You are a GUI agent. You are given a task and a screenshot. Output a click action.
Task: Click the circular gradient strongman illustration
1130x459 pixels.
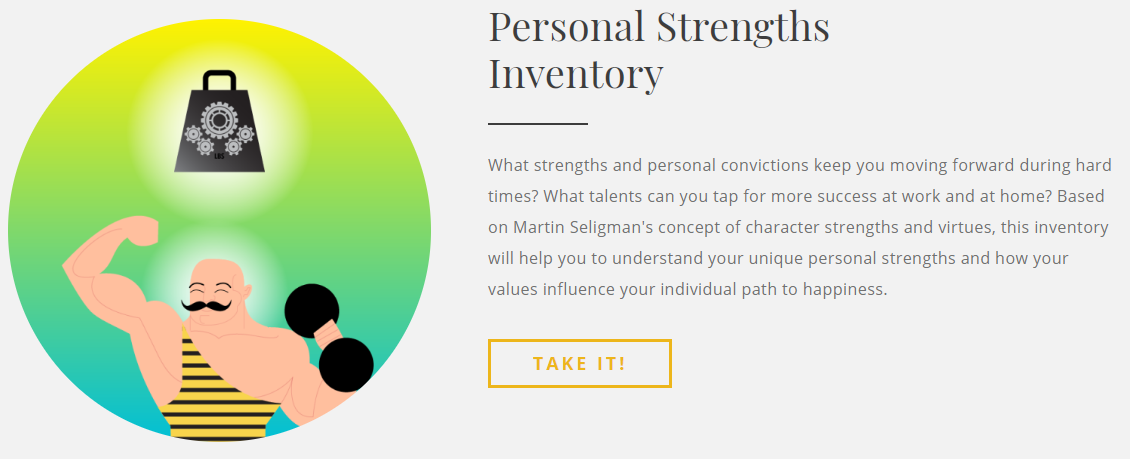tap(219, 230)
